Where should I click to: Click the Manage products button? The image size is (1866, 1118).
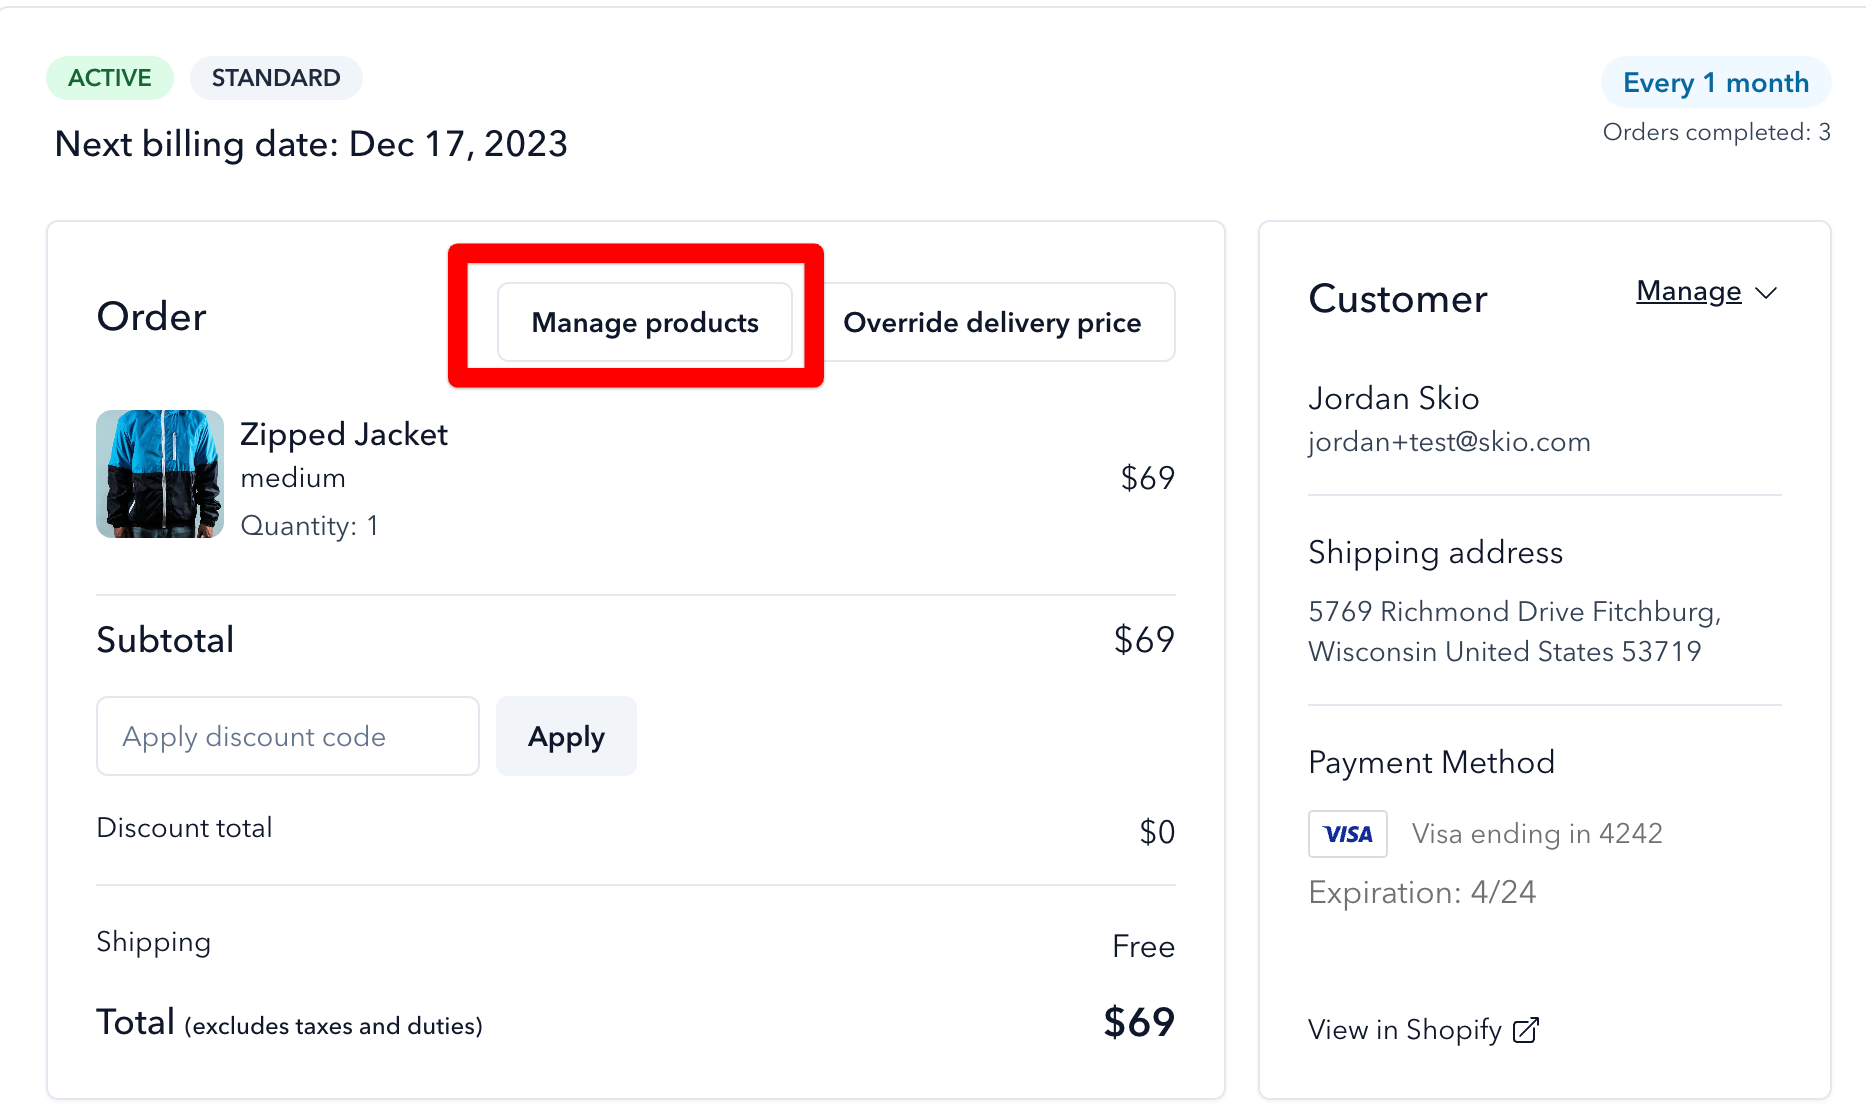click(x=645, y=322)
